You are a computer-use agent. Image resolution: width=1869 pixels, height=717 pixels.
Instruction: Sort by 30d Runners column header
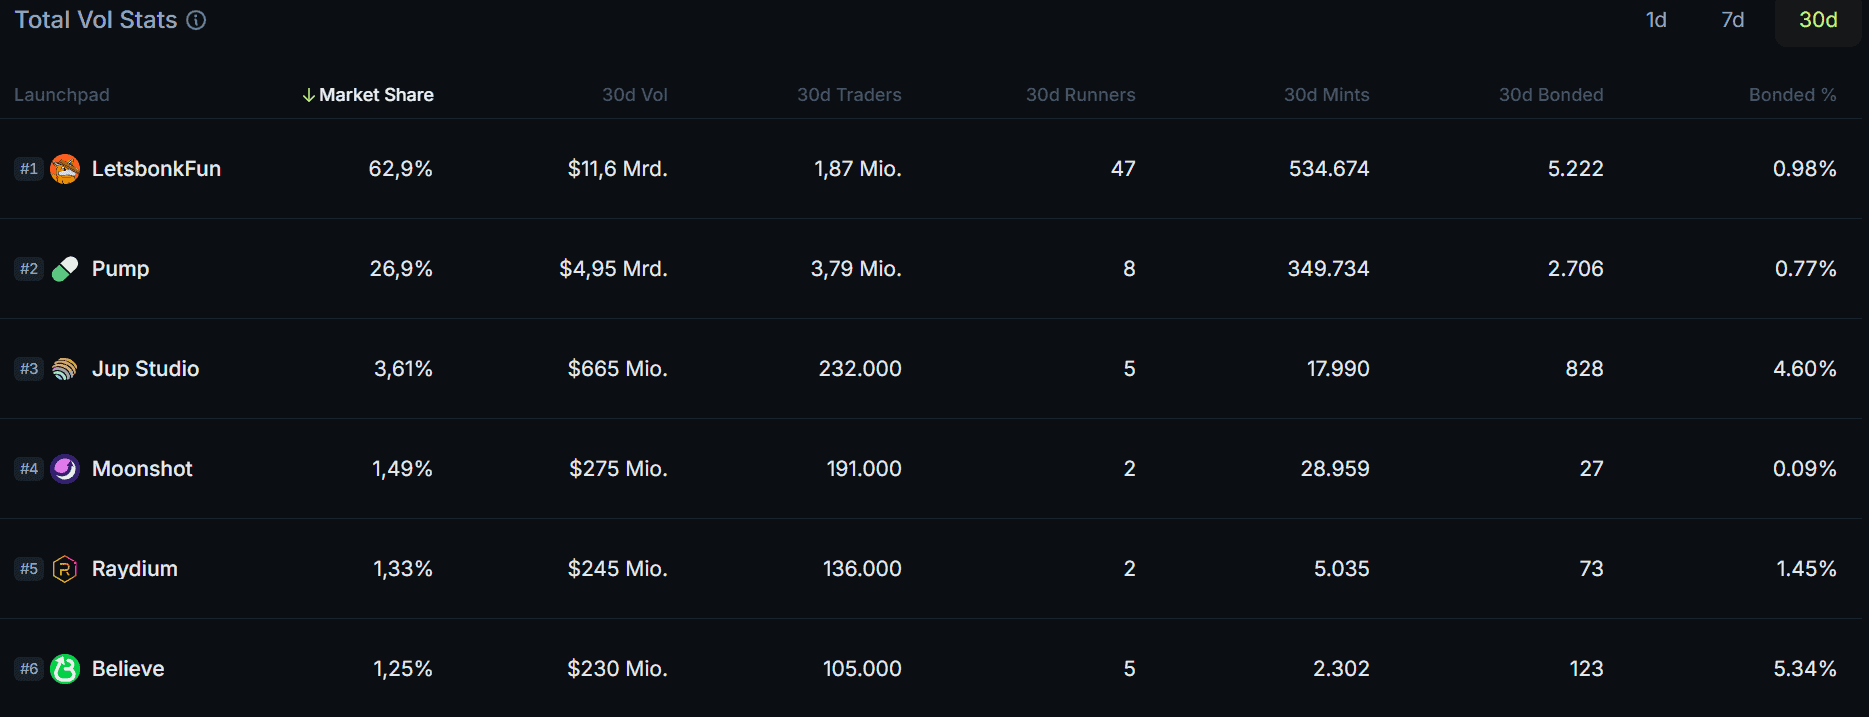click(x=1080, y=95)
